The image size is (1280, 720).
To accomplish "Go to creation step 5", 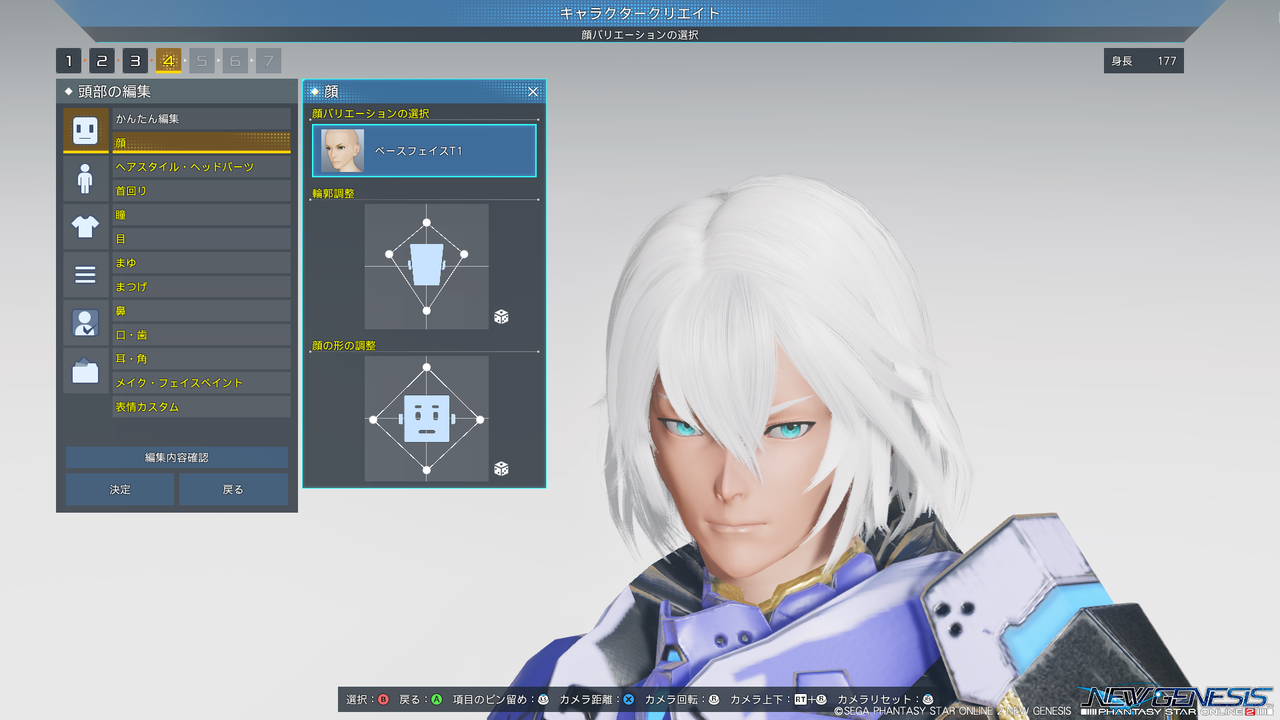I will pyautogui.click(x=202, y=61).
